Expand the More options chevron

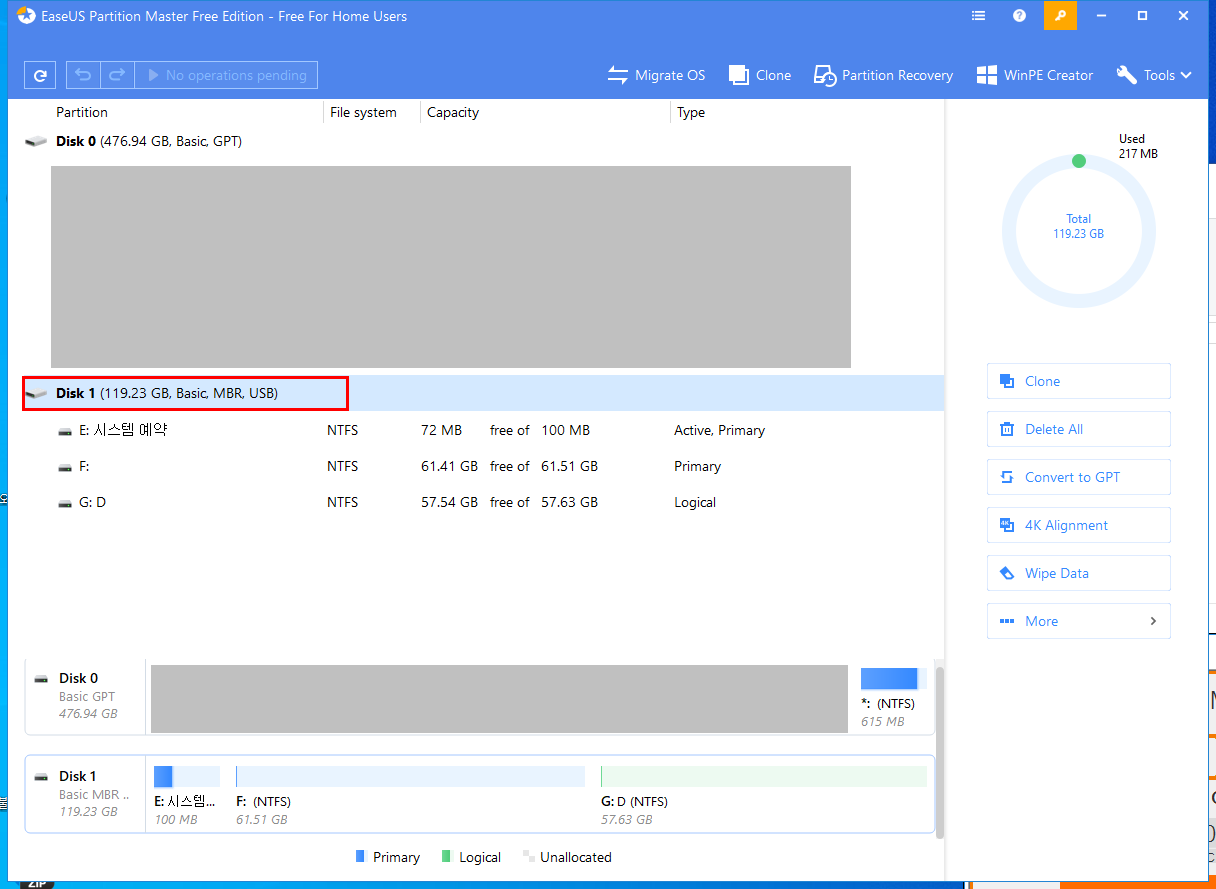[x=1153, y=621]
